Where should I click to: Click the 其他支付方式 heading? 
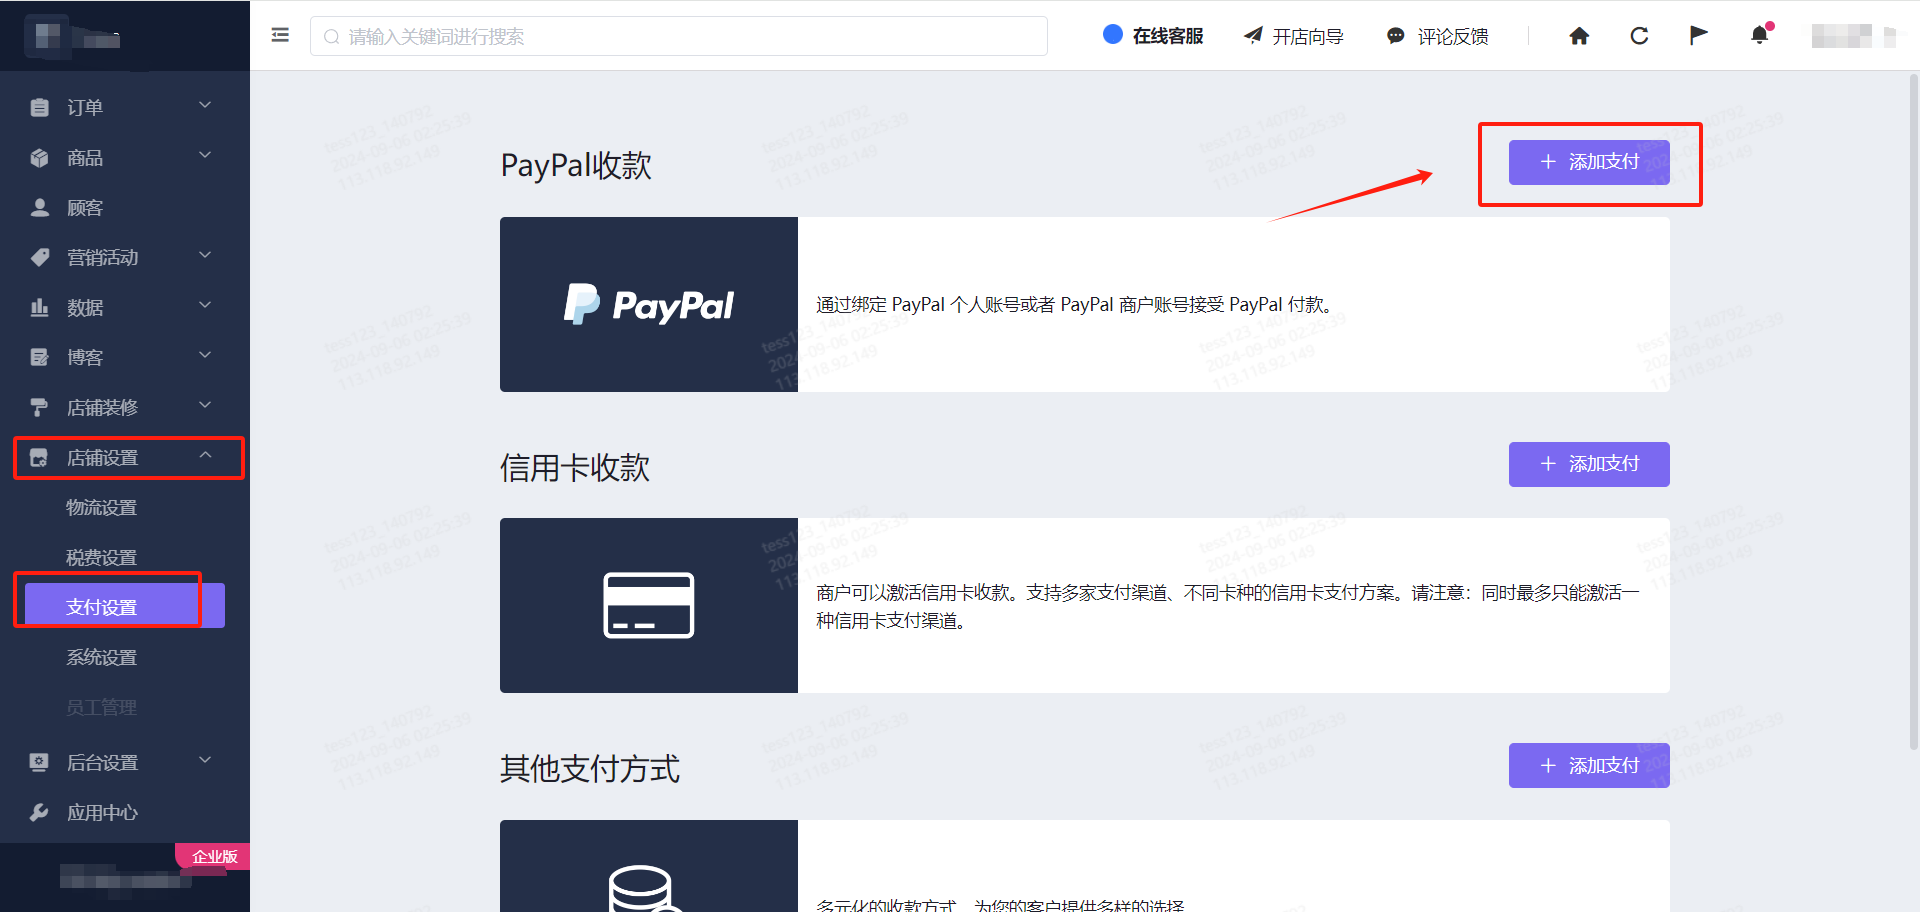590,768
